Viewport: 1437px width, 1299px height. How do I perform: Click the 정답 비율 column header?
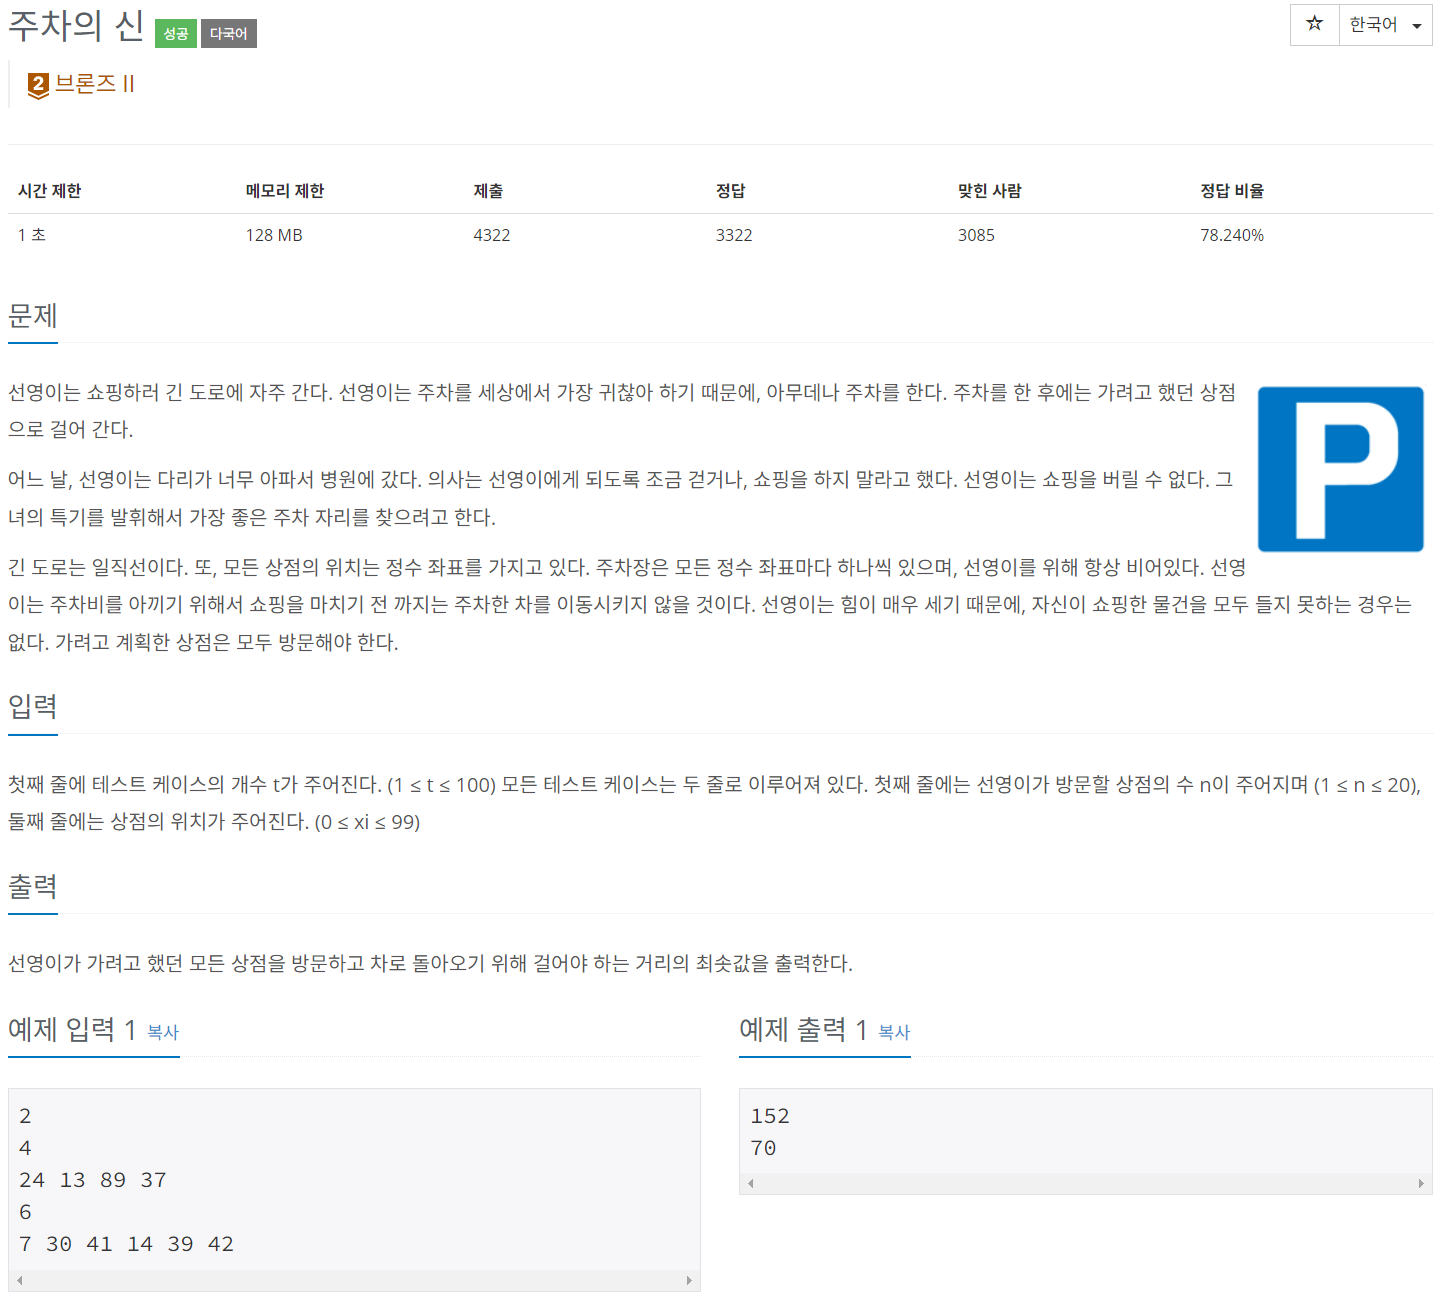(1232, 191)
